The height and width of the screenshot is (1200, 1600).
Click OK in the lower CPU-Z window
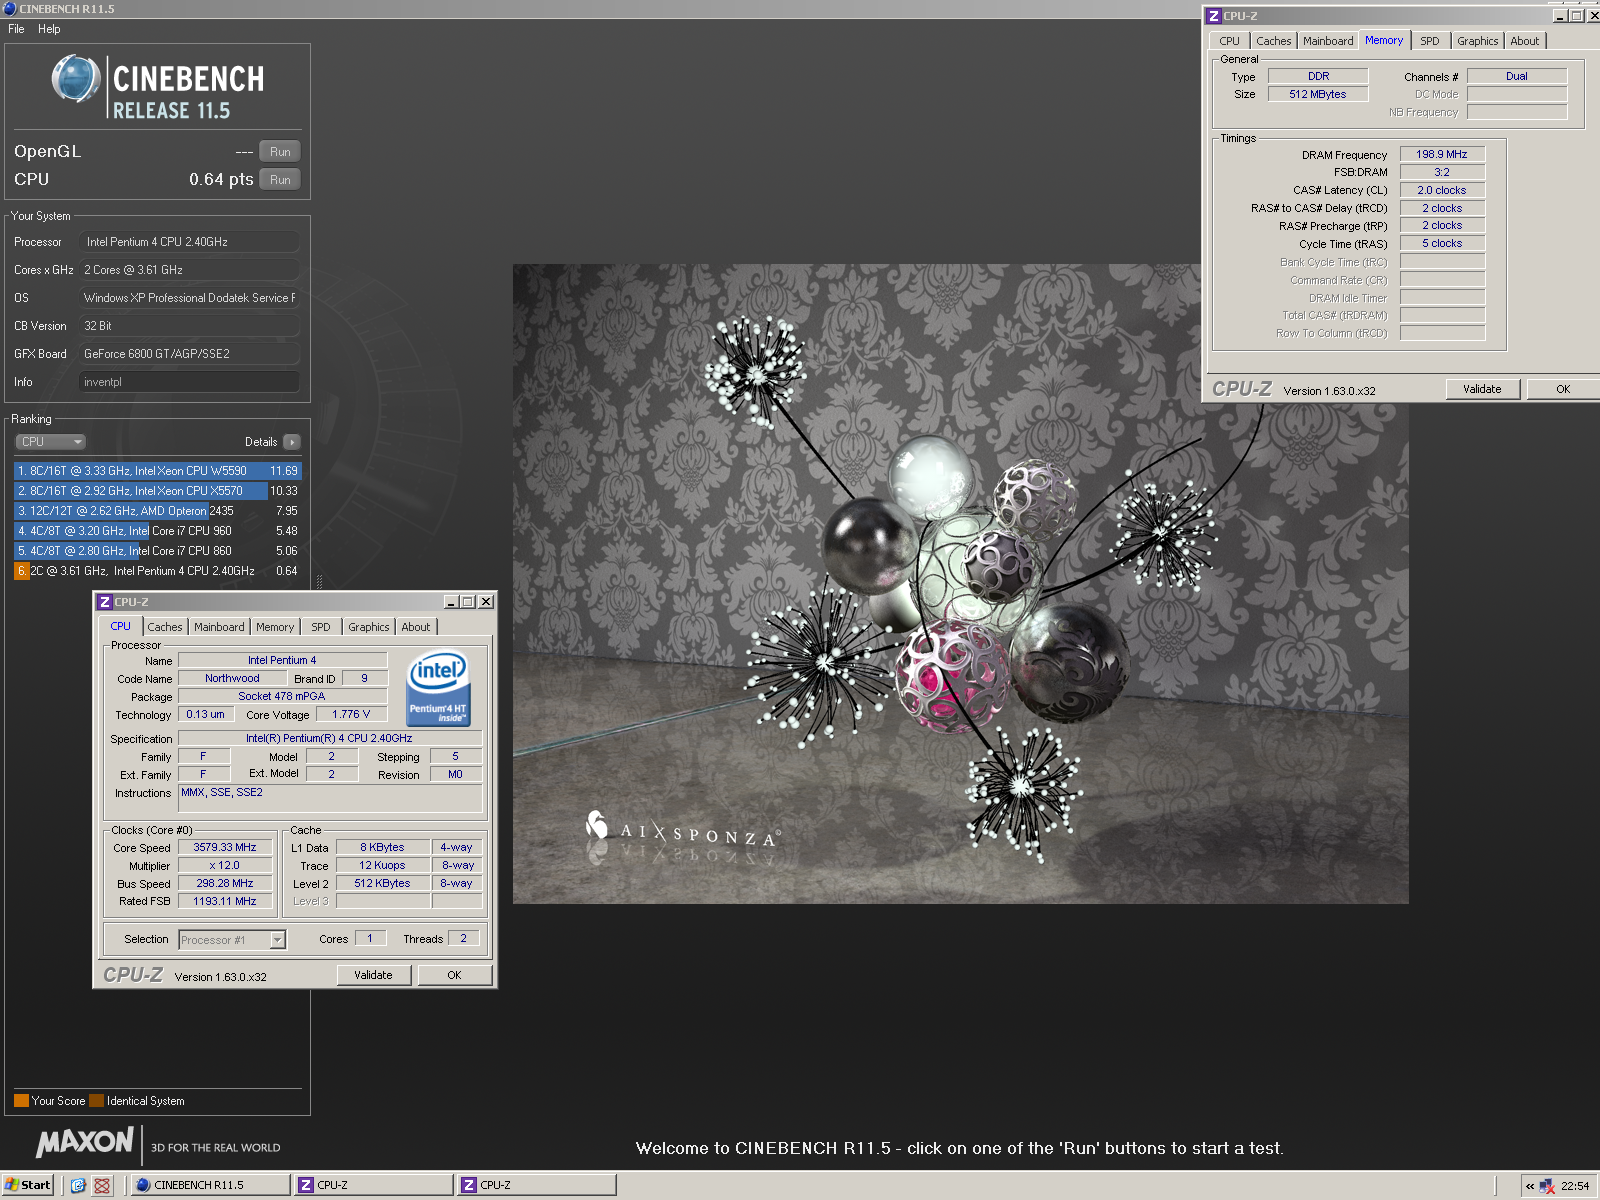click(454, 975)
